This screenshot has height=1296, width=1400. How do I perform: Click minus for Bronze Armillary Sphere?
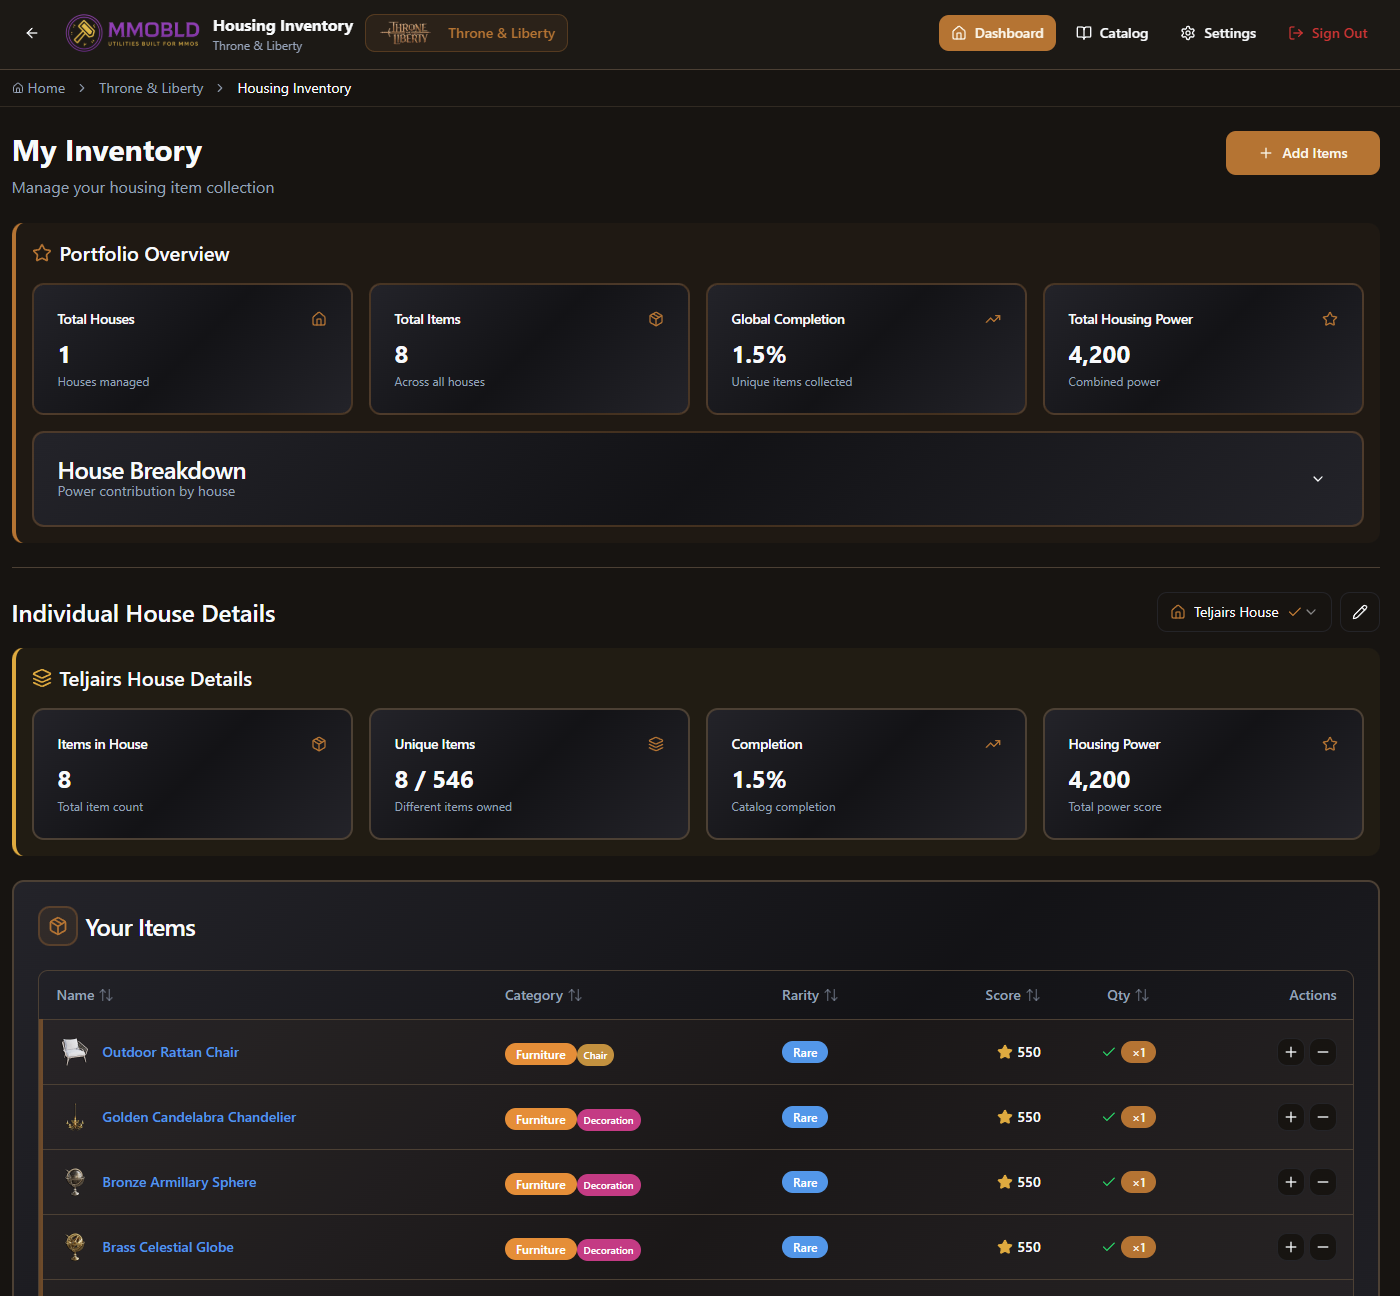tap(1323, 1182)
